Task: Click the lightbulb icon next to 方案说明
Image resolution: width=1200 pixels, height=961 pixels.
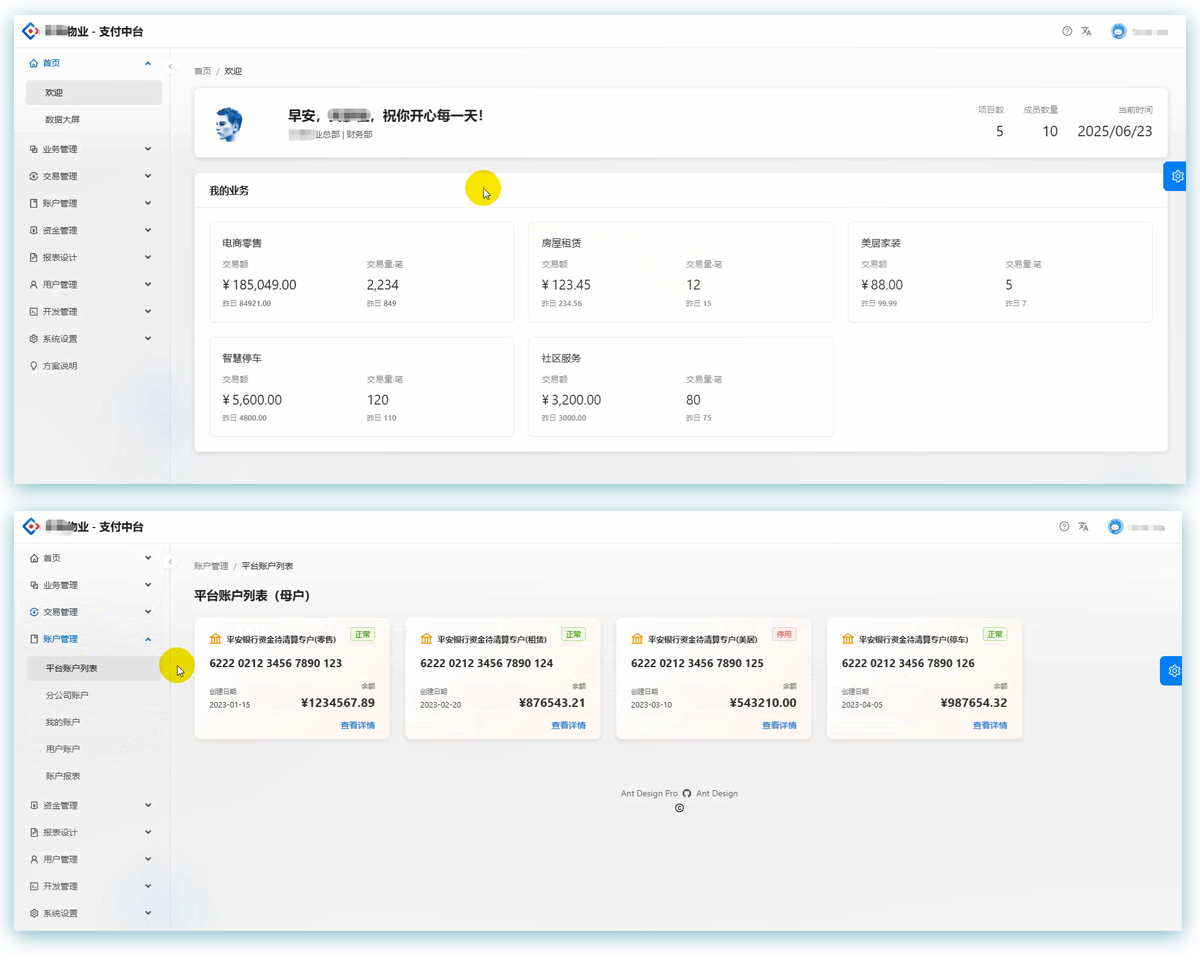Action: (34, 366)
